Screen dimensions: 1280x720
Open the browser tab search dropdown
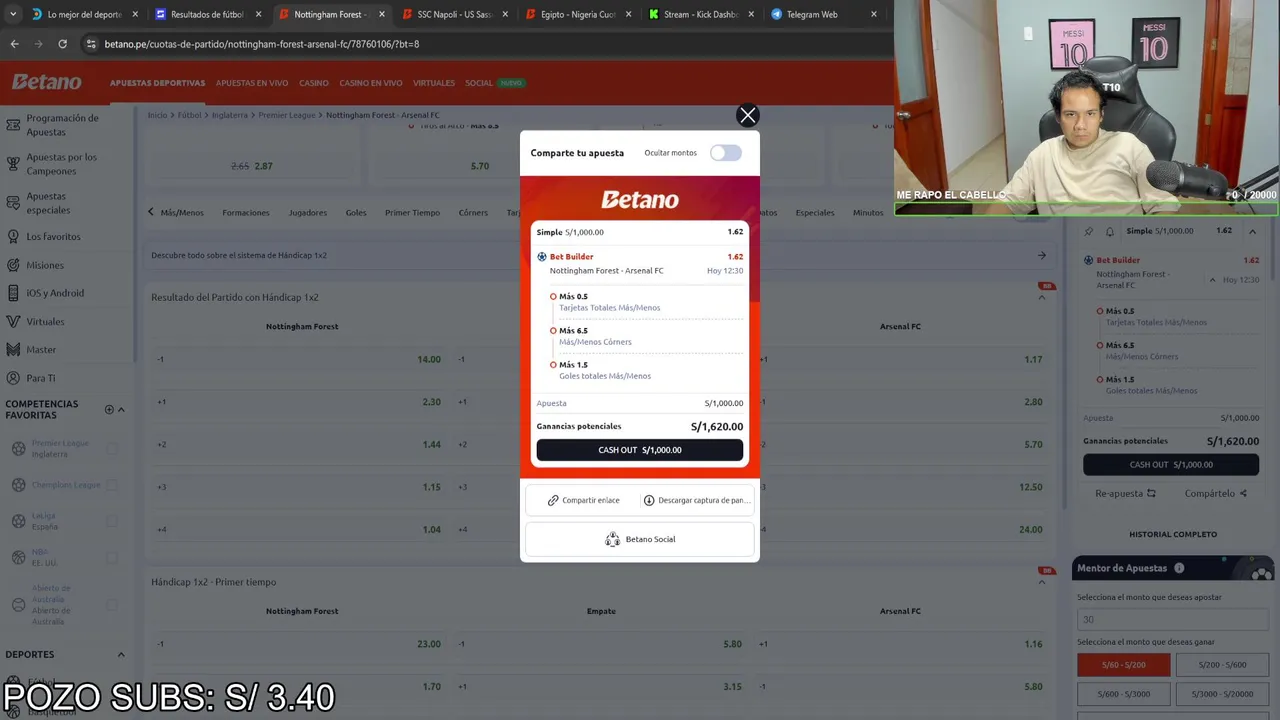pyautogui.click(x=12, y=15)
